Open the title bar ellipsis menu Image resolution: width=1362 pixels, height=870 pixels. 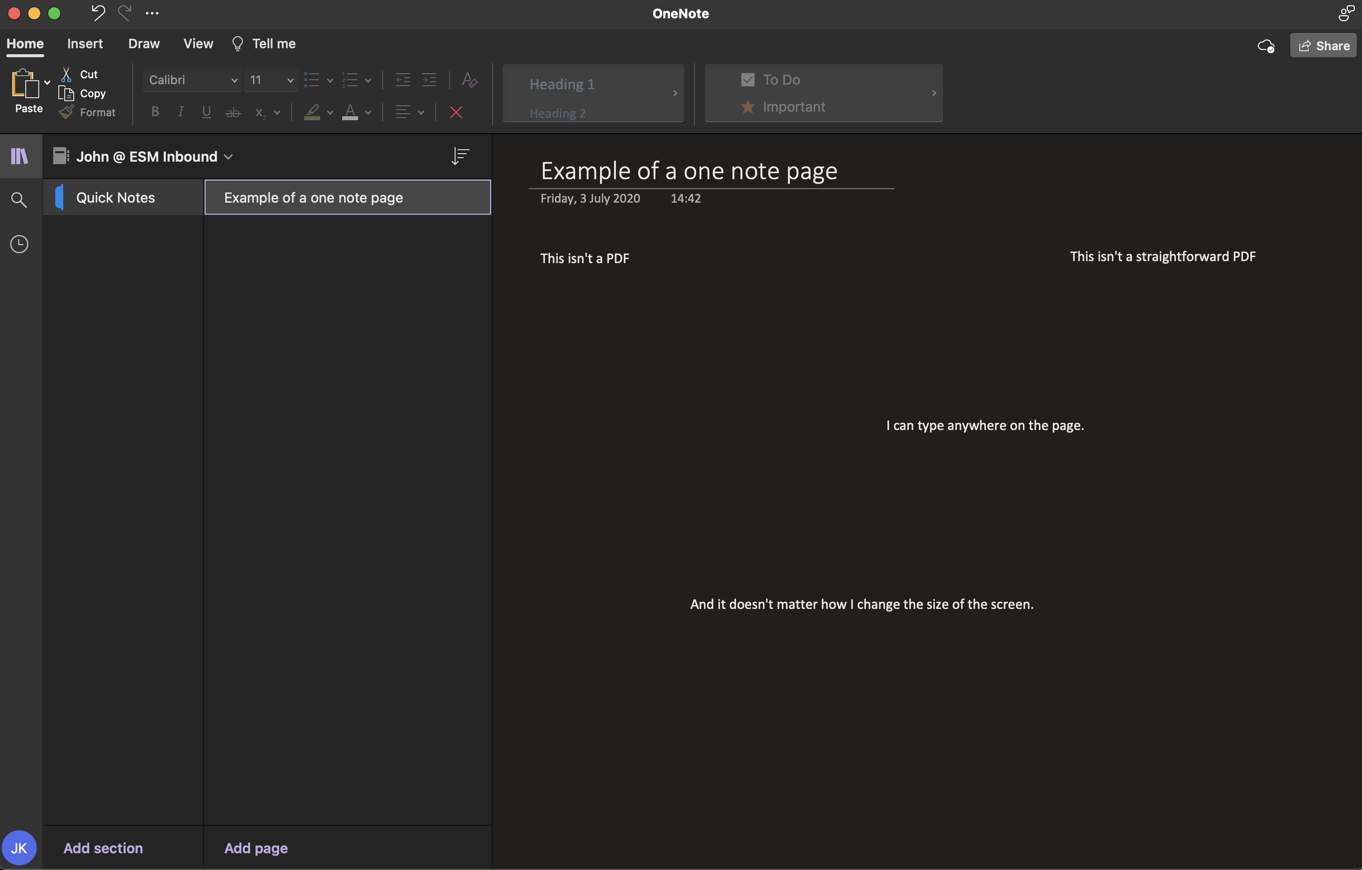tap(152, 13)
